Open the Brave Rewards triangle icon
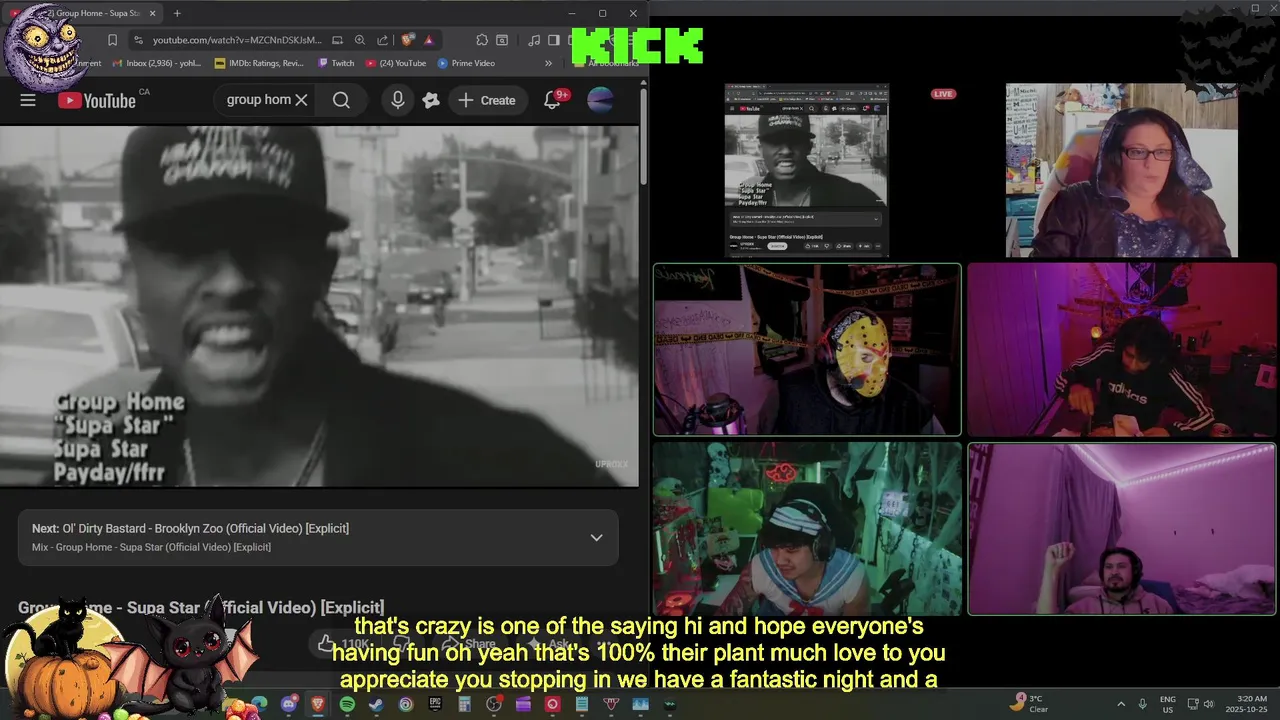Image resolution: width=1280 pixels, height=720 pixels. [428, 40]
